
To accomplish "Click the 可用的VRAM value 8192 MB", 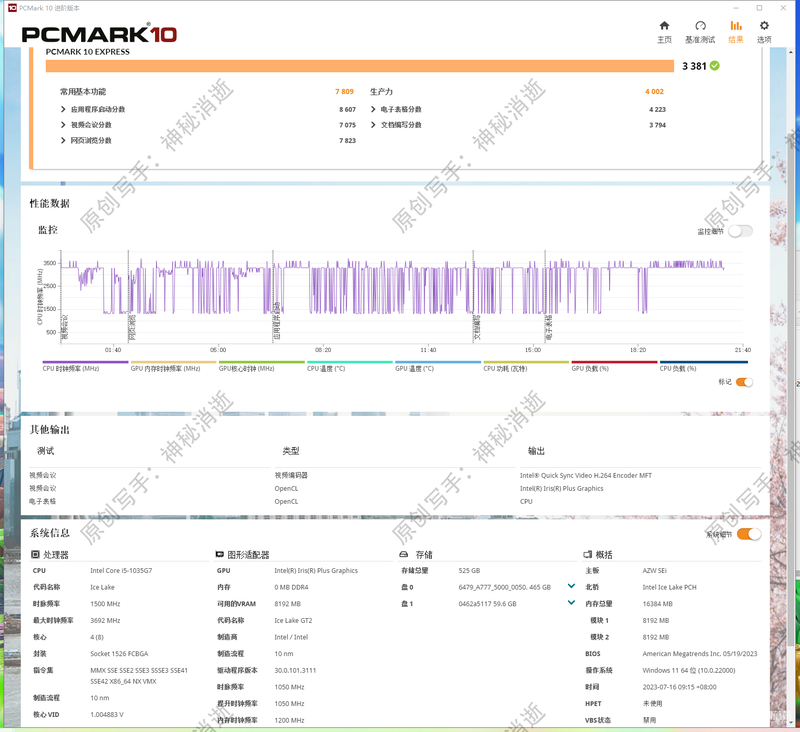I will (288, 604).
